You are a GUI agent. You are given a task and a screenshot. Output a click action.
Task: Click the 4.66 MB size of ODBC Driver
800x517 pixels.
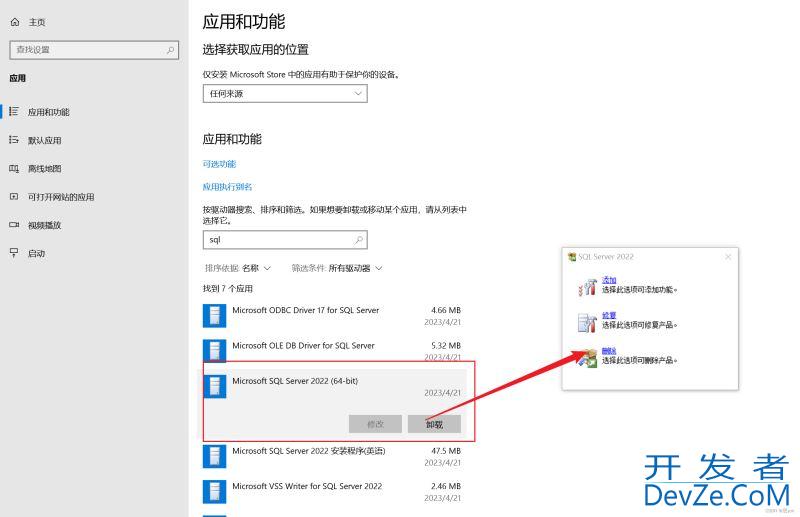click(x=446, y=310)
